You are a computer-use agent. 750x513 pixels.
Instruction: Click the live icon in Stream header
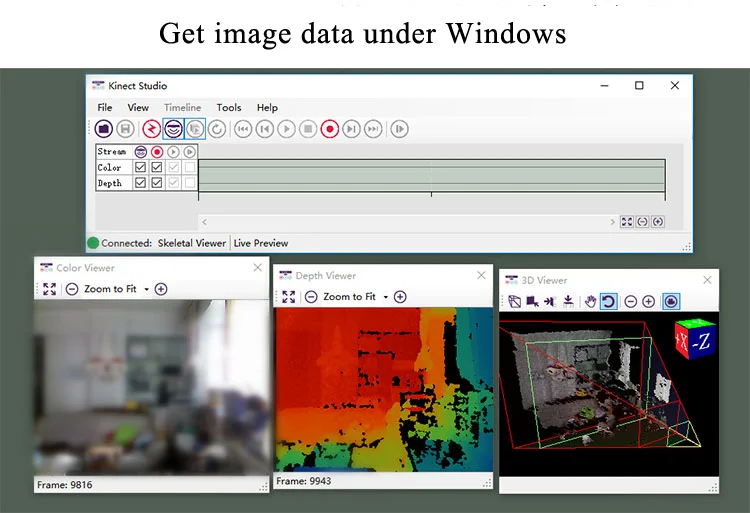[140, 152]
